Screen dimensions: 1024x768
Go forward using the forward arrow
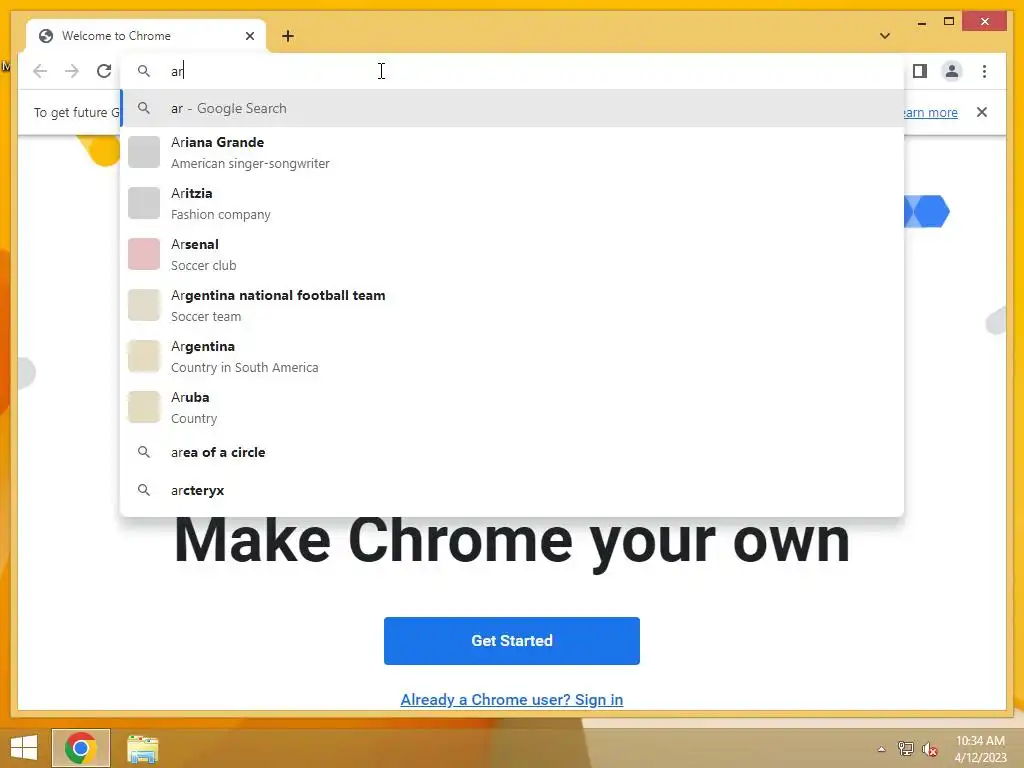72,71
